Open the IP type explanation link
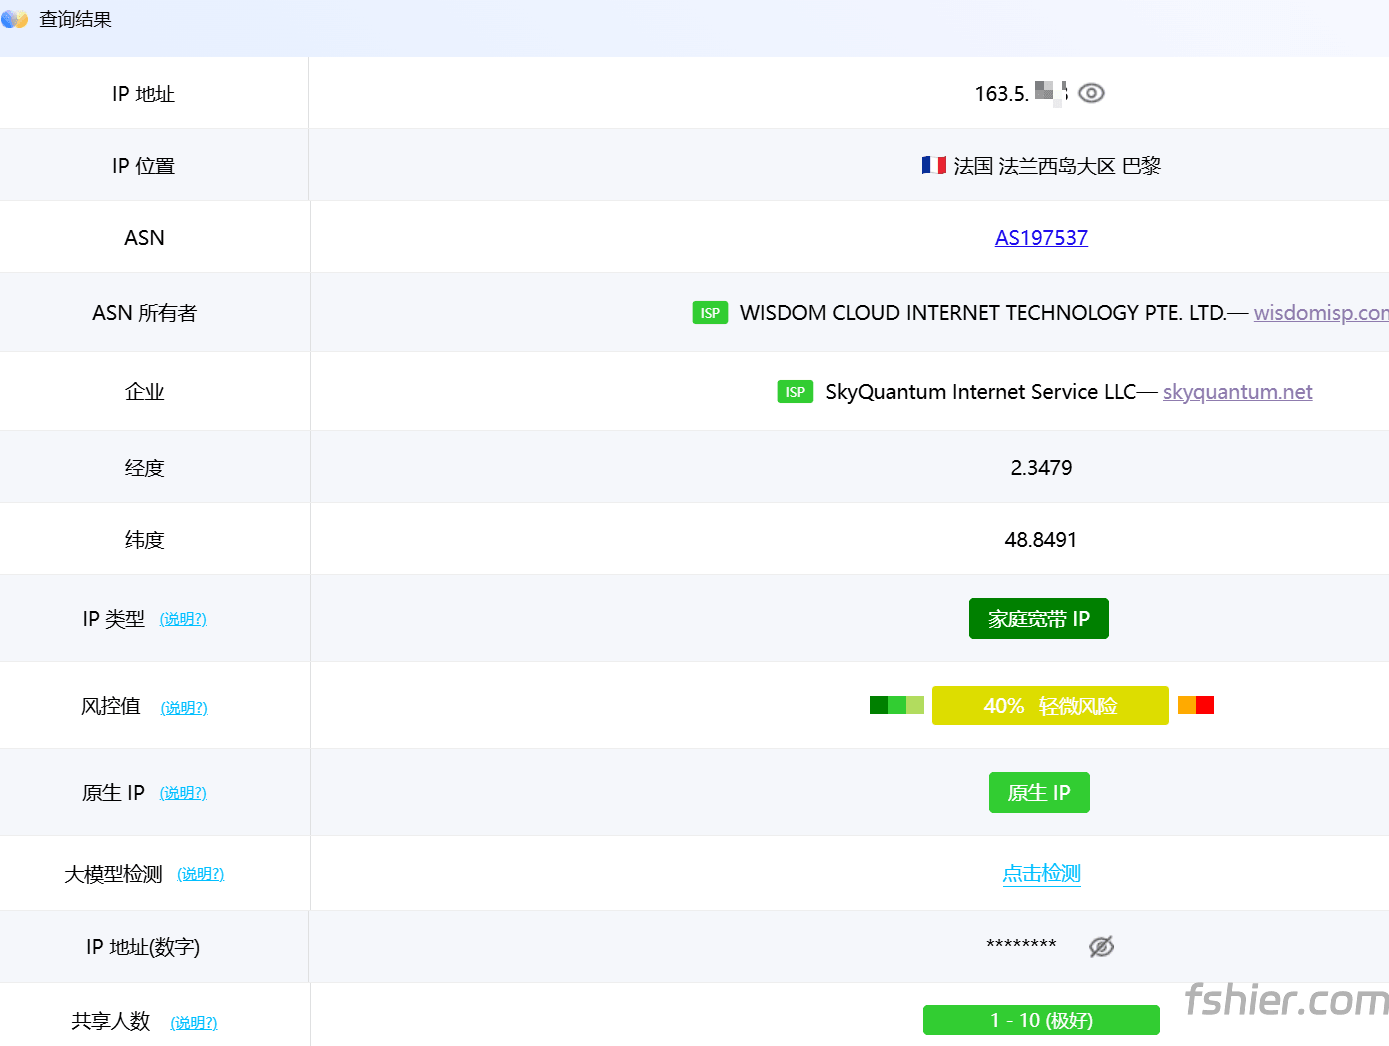This screenshot has width=1389, height=1046. tap(183, 619)
